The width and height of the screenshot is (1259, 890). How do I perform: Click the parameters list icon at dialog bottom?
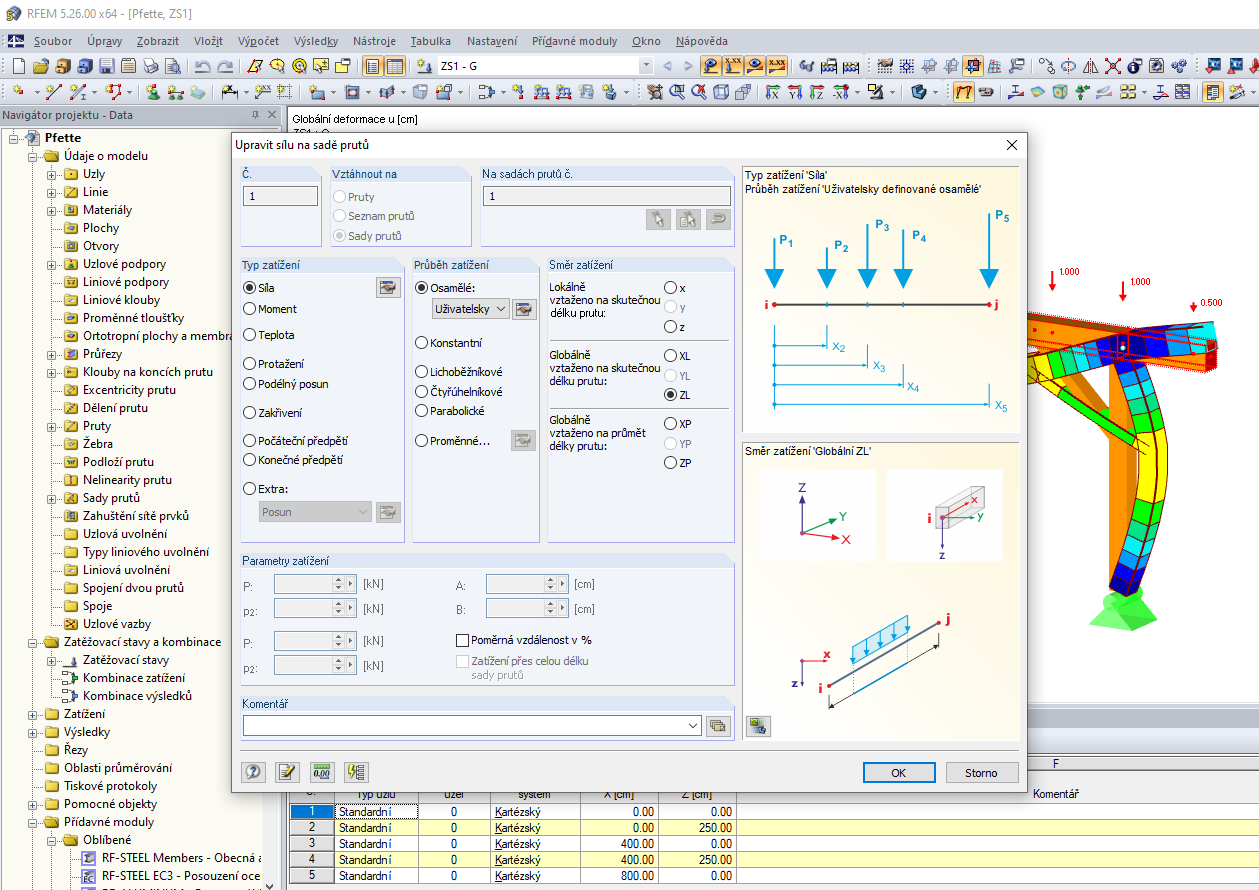[356, 771]
